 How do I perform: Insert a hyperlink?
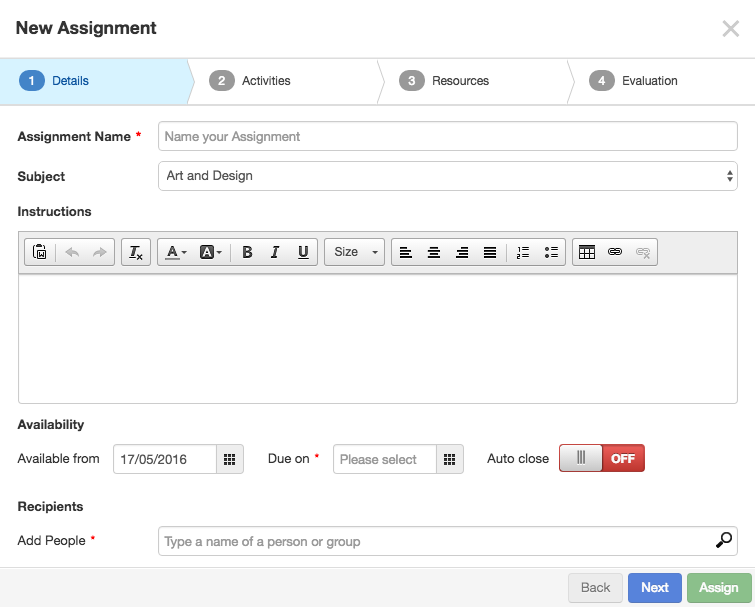[615, 252]
